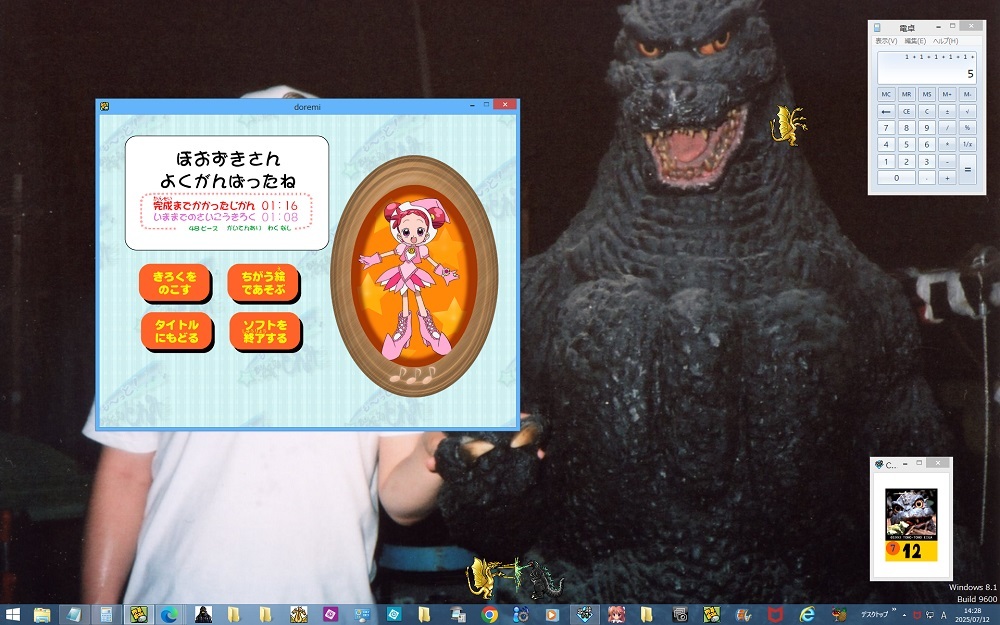Click the orange media player taskbar icon

(552, 615)
